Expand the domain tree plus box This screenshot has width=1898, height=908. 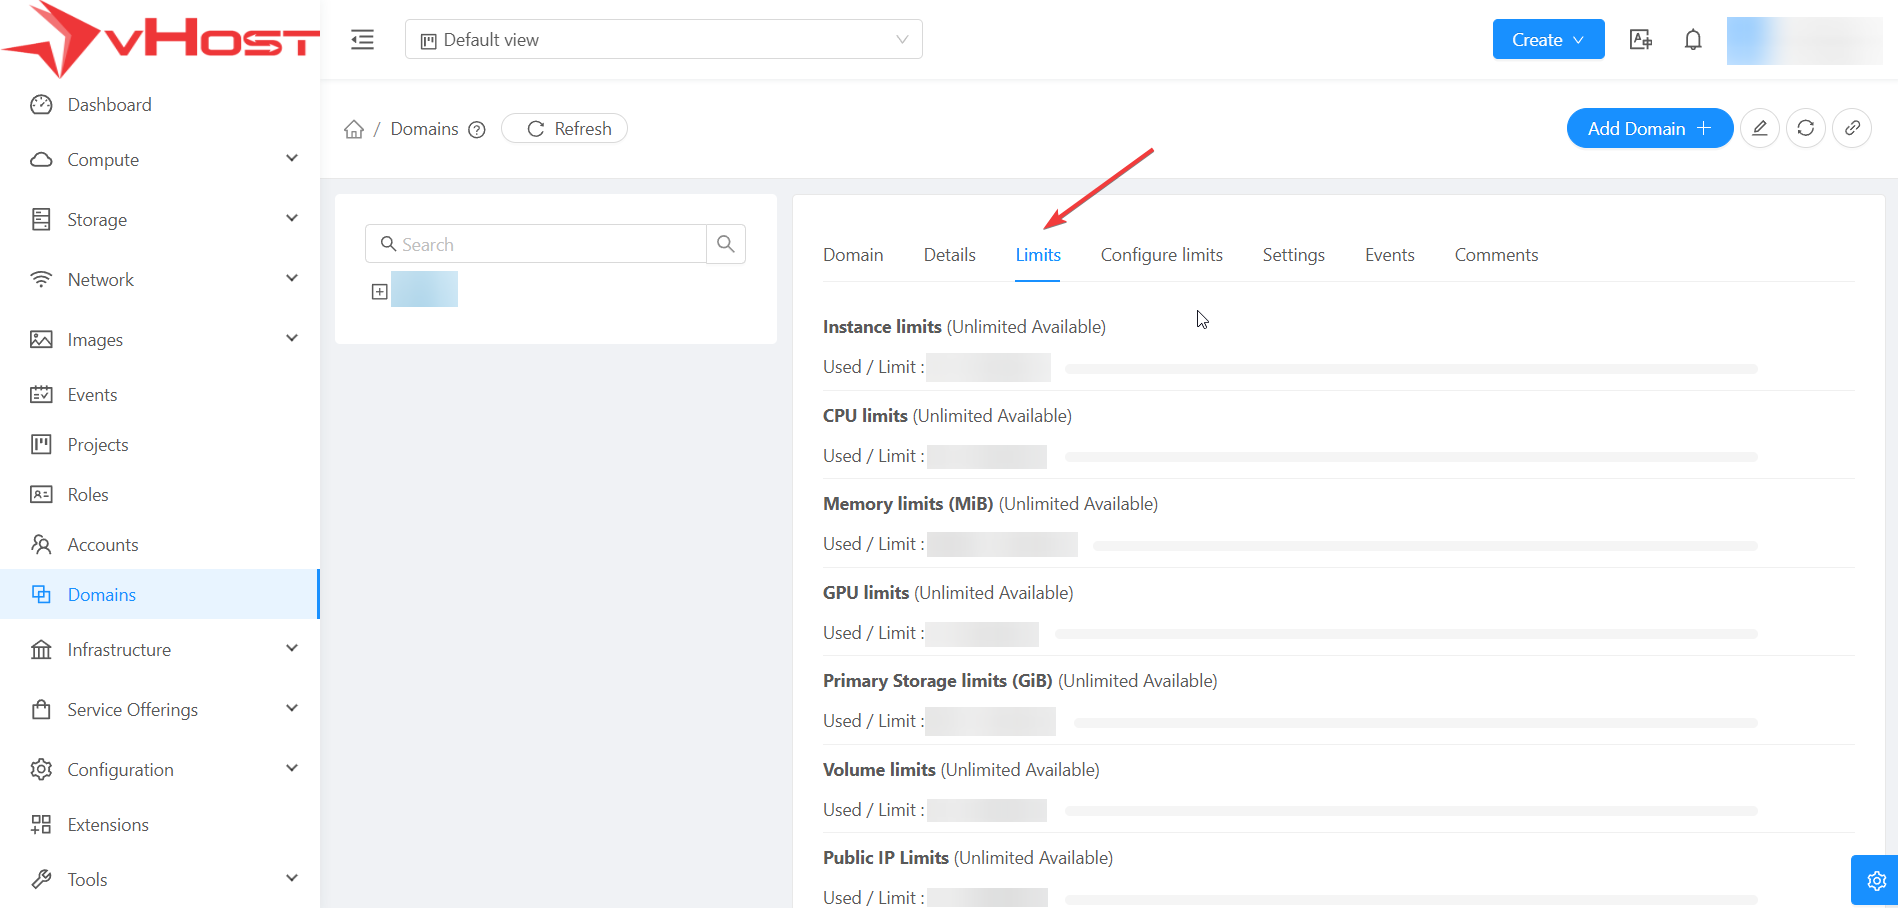pos(379,291)
